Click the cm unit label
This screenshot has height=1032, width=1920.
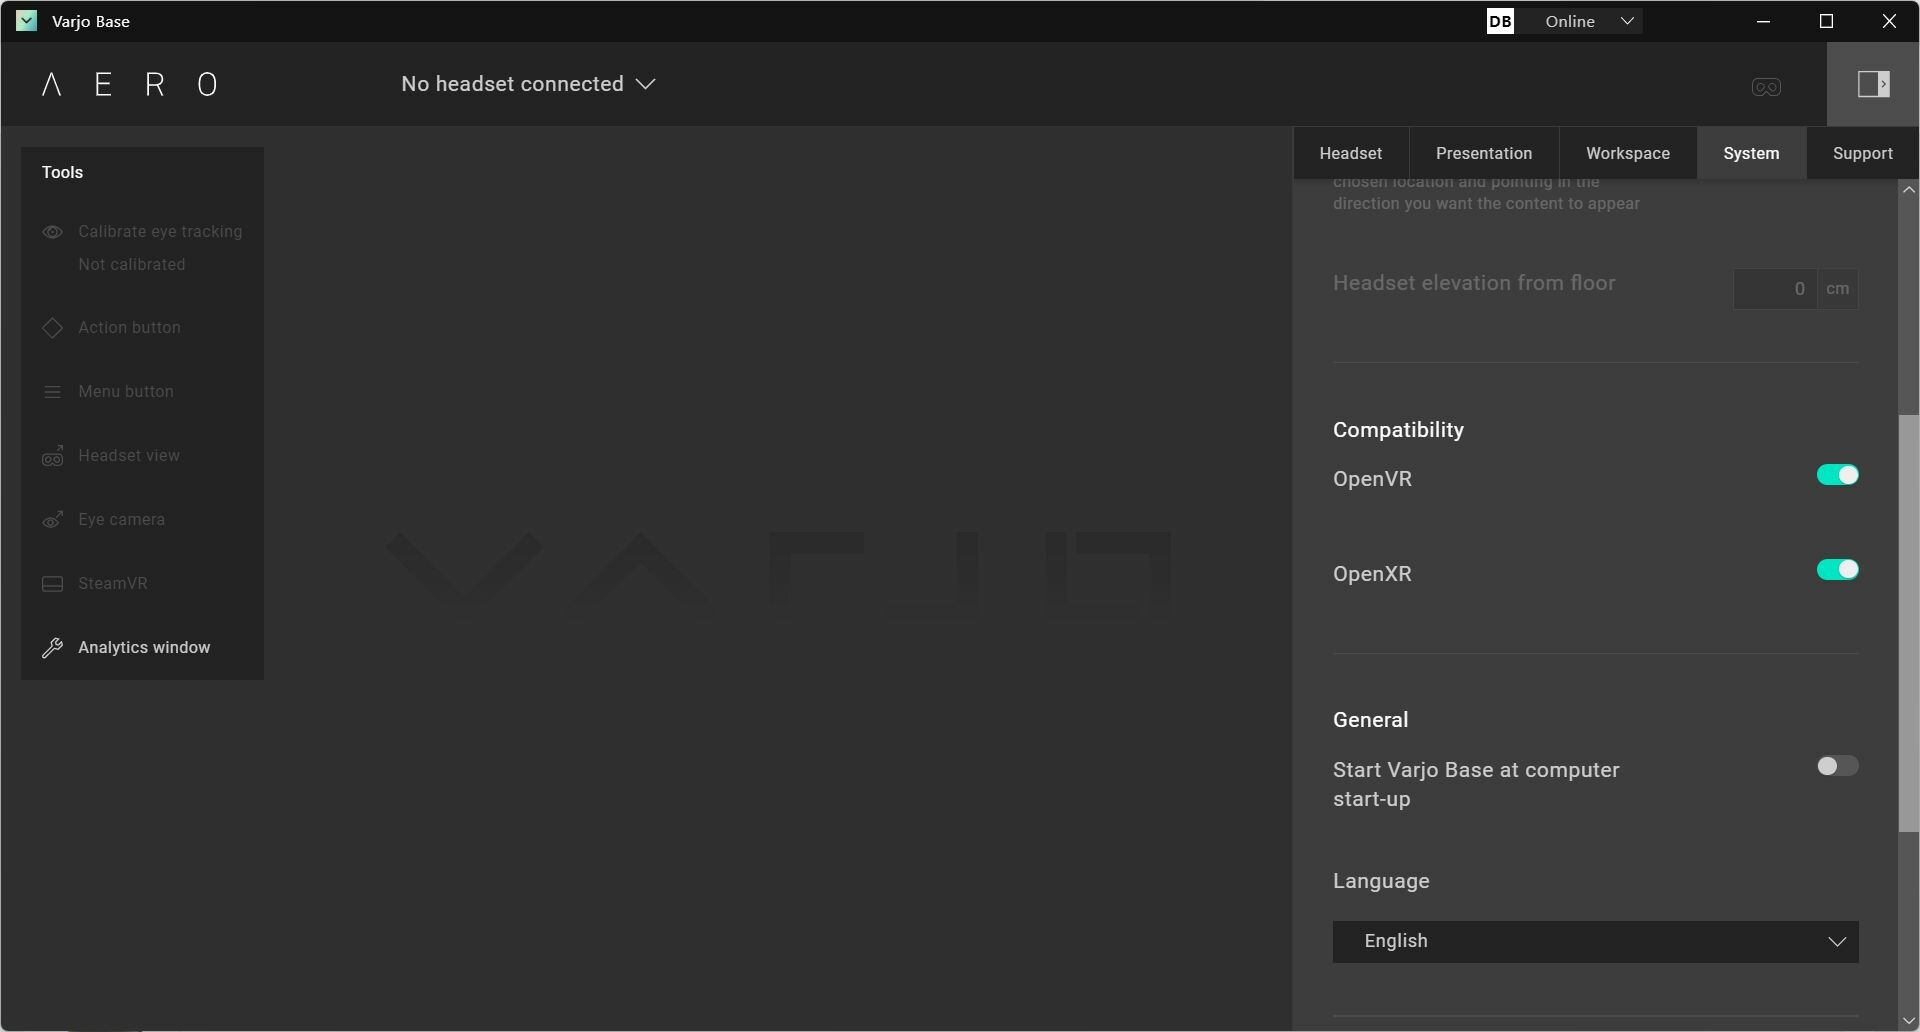(1838, 289)
